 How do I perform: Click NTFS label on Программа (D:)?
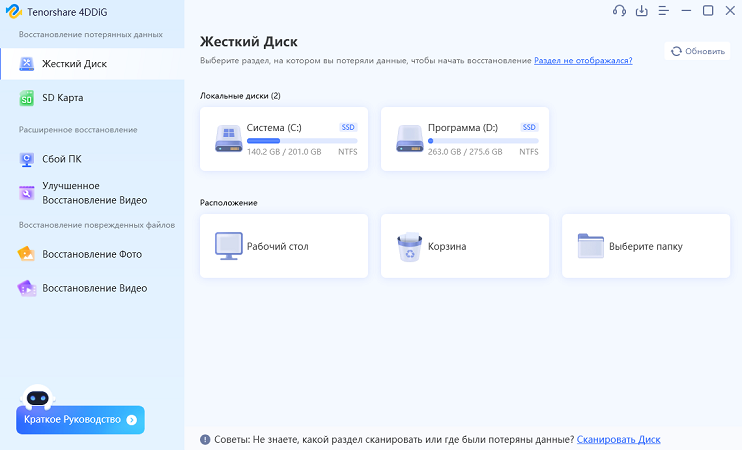click(x=529, y=152)
